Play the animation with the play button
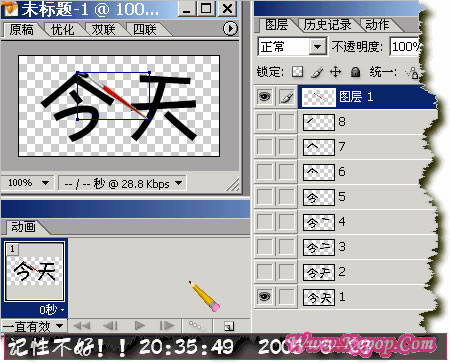Viewport: 450px width, 363px height. click(x=140, y=325)
